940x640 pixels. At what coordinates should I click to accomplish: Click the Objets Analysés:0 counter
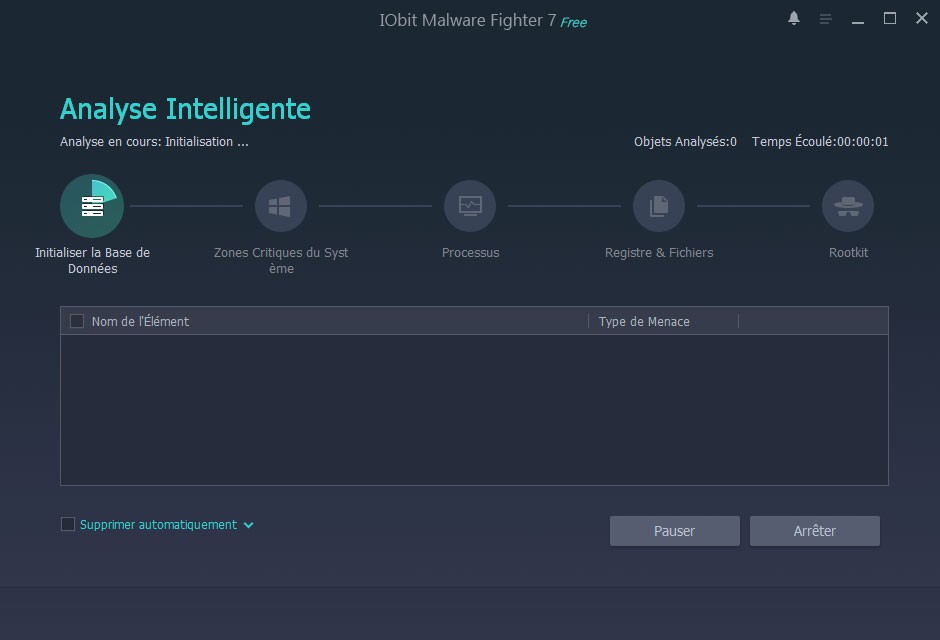[x=685, y=142]
